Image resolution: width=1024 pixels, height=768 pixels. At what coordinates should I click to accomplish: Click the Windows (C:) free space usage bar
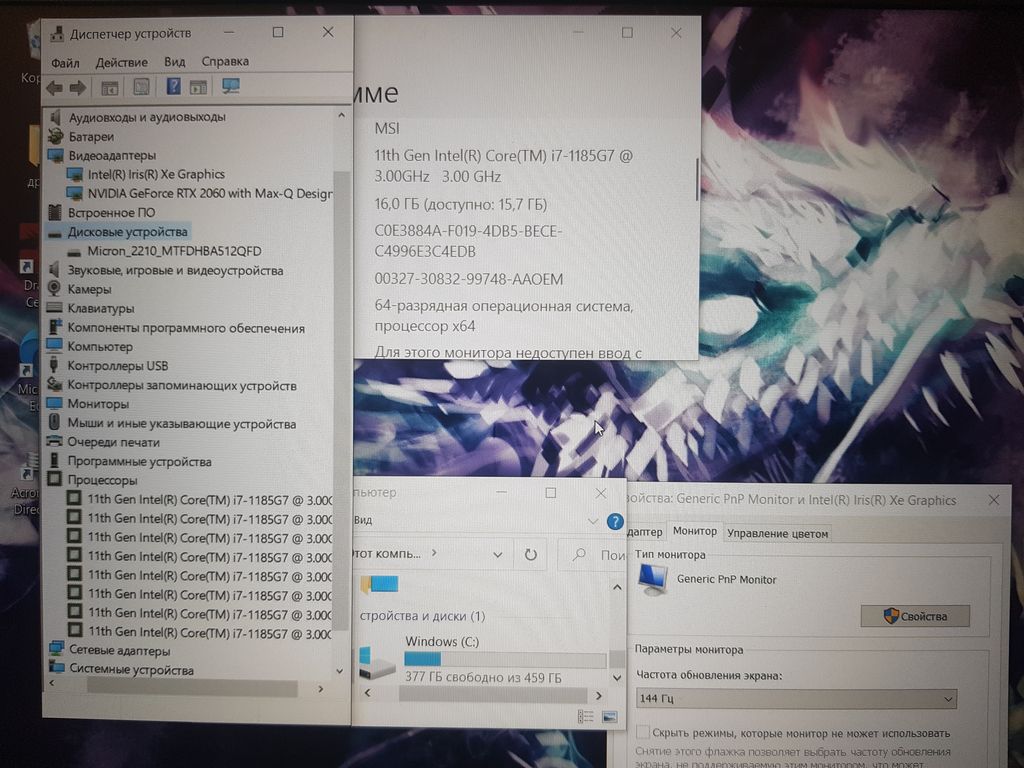tap(505, 660)
